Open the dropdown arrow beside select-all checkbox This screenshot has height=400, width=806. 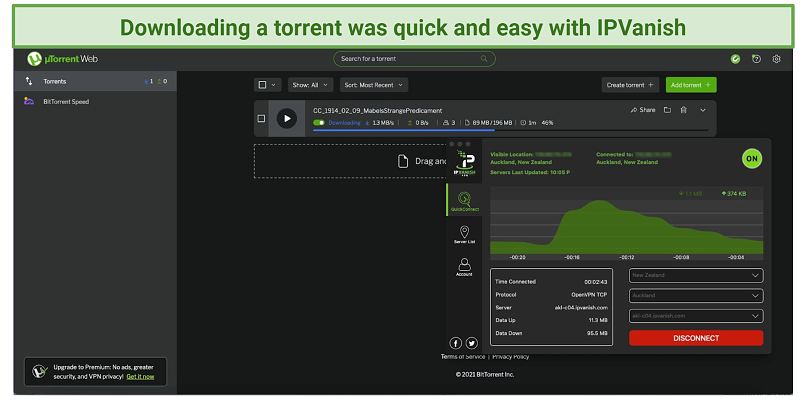(x=273, y=85)
